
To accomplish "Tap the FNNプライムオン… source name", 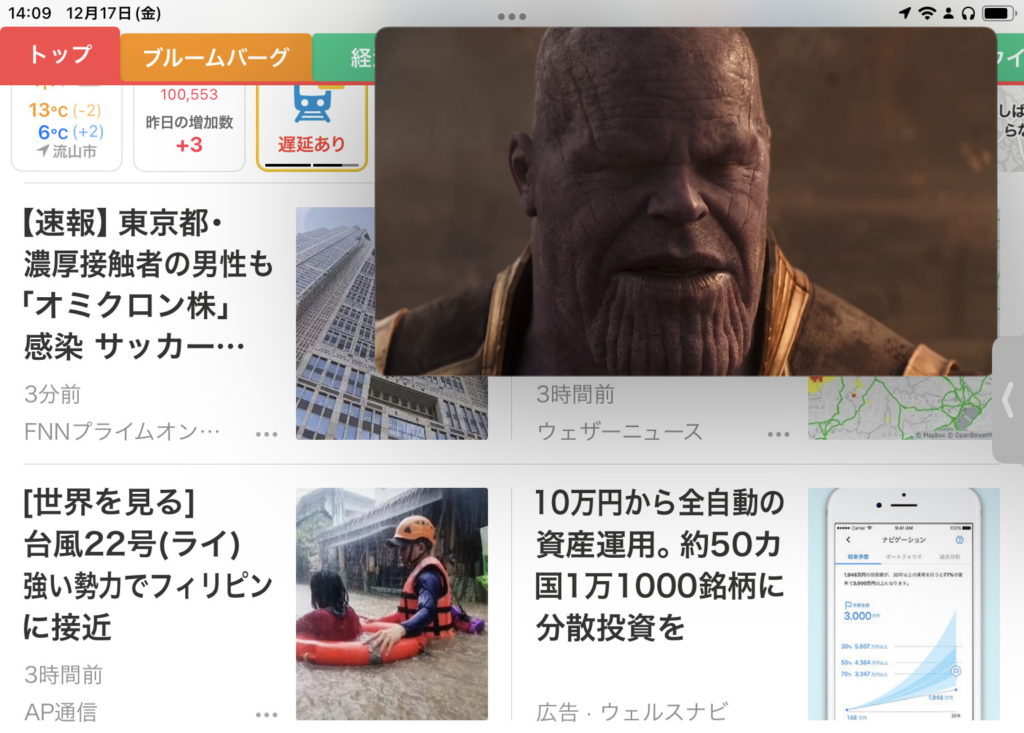I will click(122, 431).
